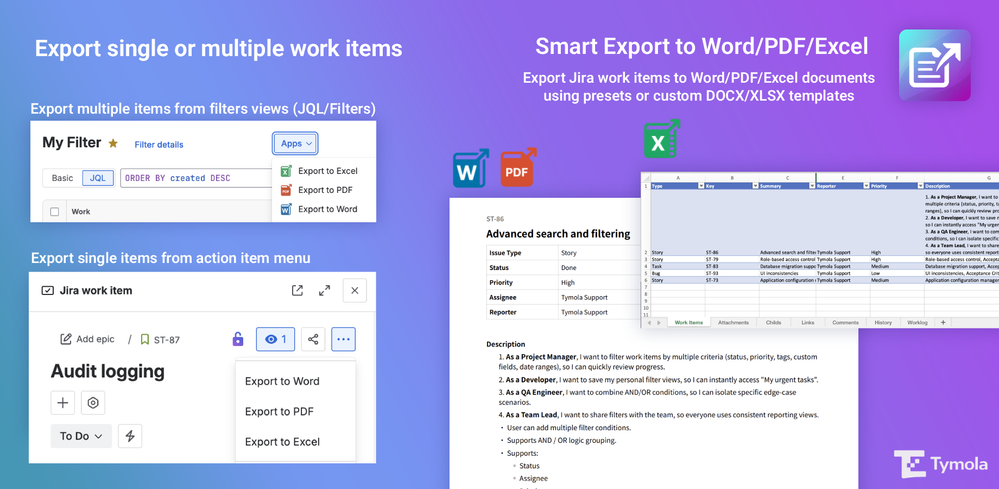Click the Advanced search and filtering heading

pos(558,234)
